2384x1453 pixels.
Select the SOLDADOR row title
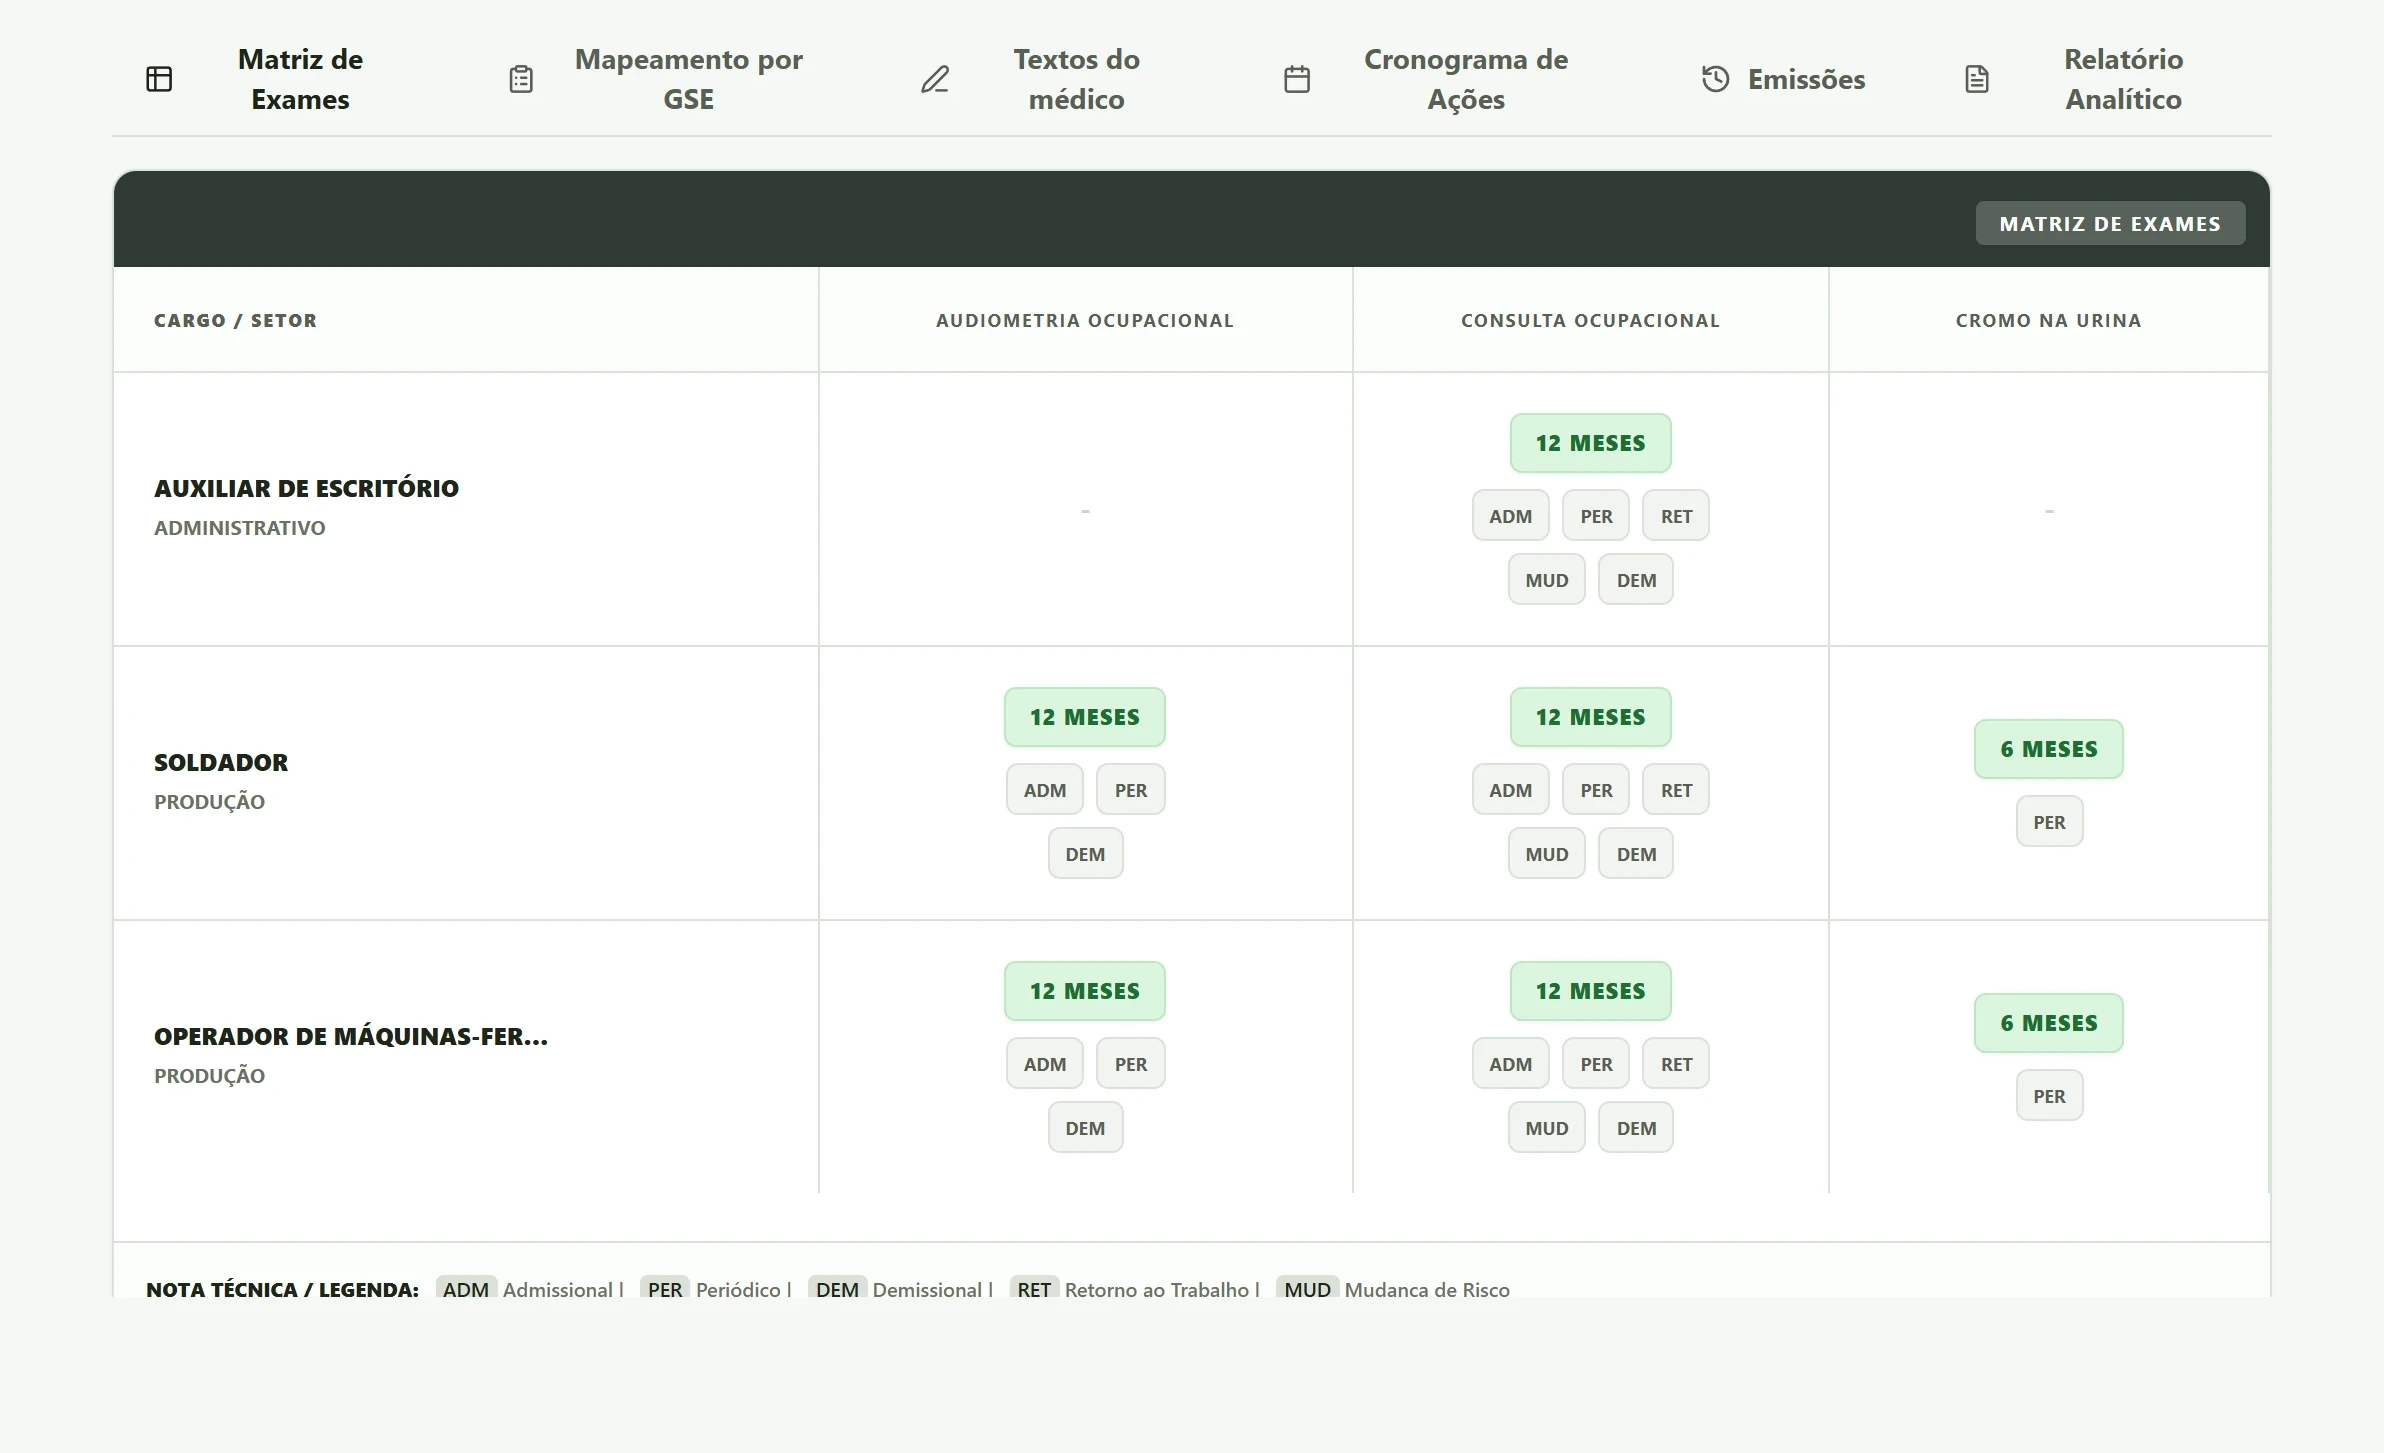[221, 762]
